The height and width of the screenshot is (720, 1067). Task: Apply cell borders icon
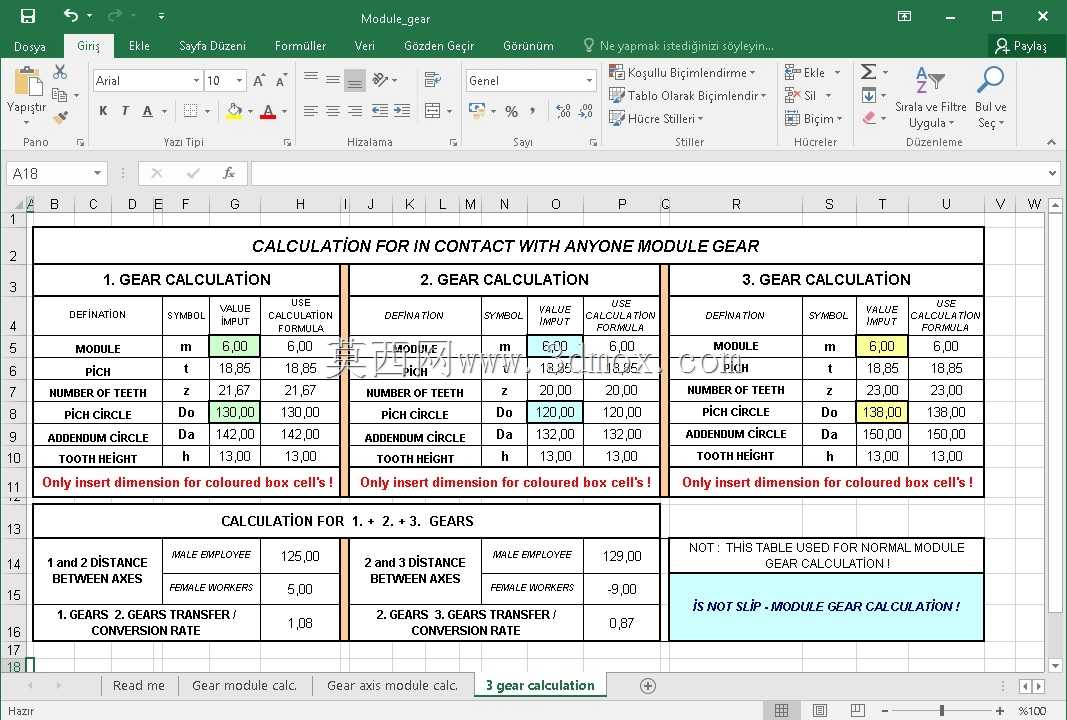click(191, 110)
